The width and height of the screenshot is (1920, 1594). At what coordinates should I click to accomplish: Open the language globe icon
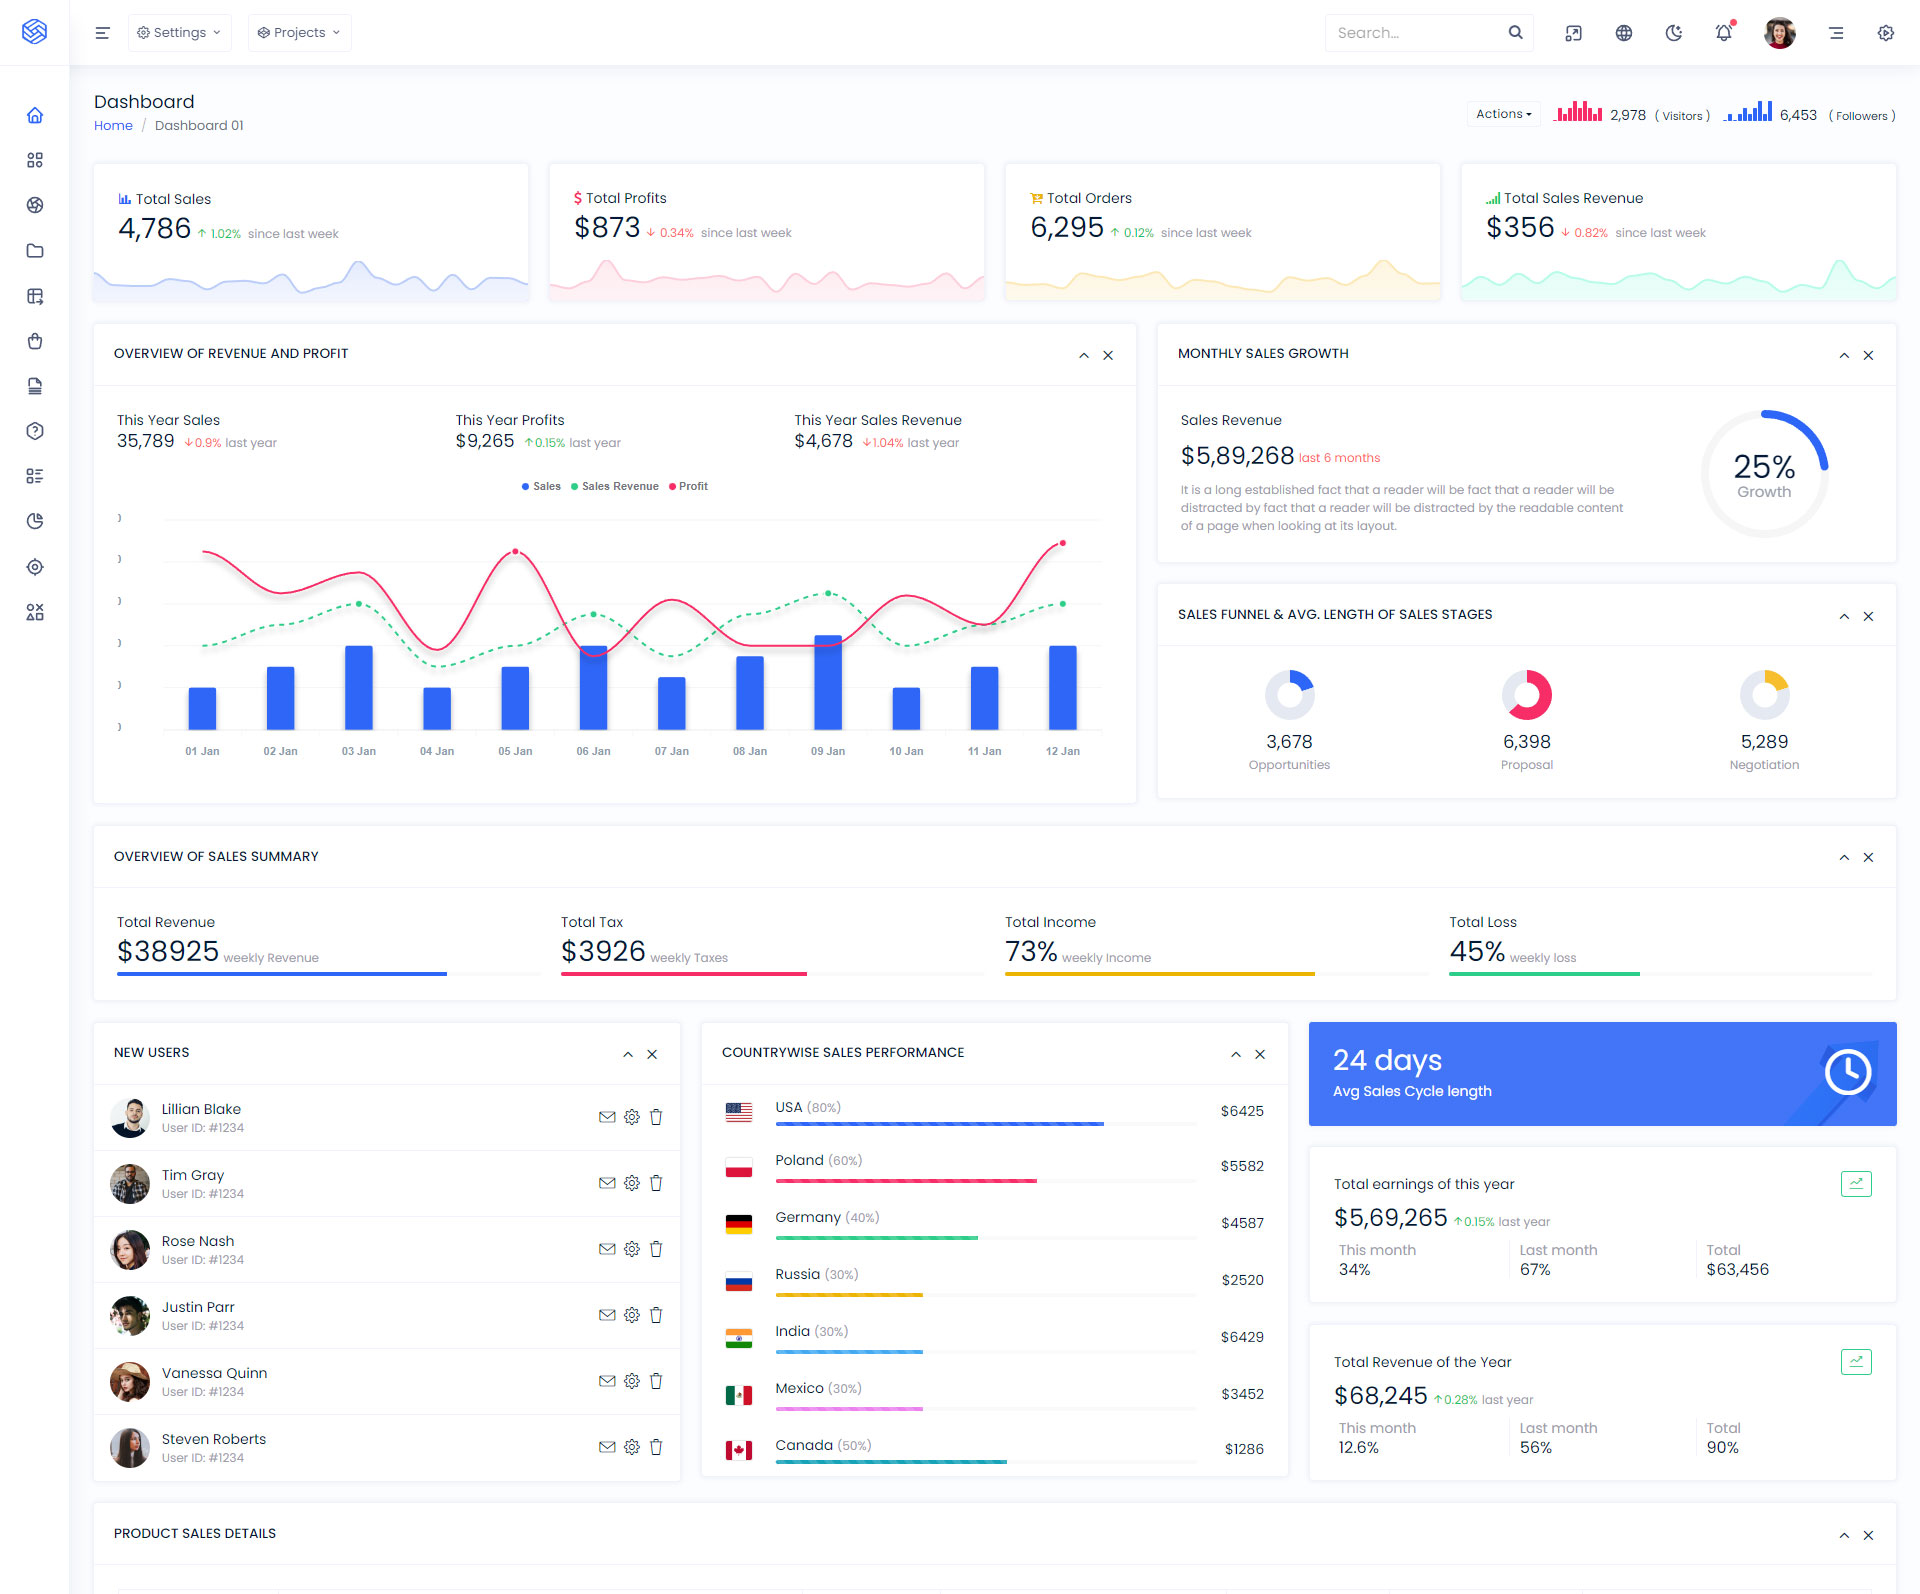tap(1624, 33)
